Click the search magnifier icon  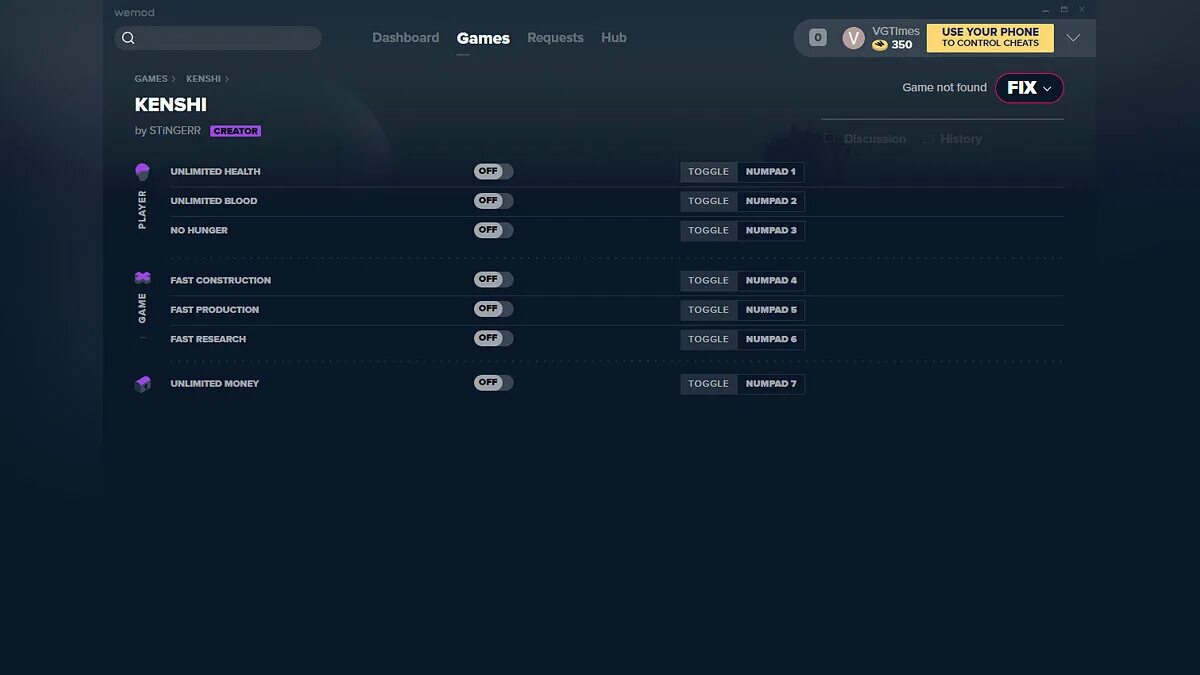click(128, 38)
